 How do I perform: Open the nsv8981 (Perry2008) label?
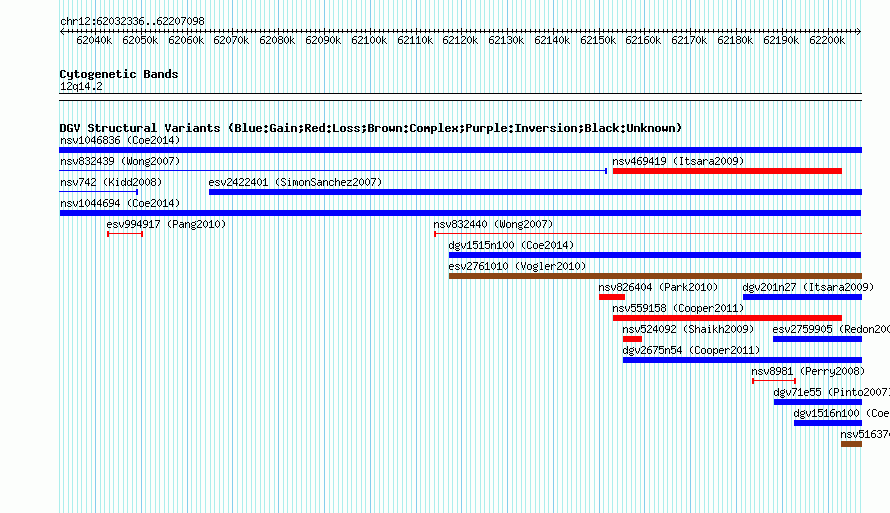[x=808, y=371]
